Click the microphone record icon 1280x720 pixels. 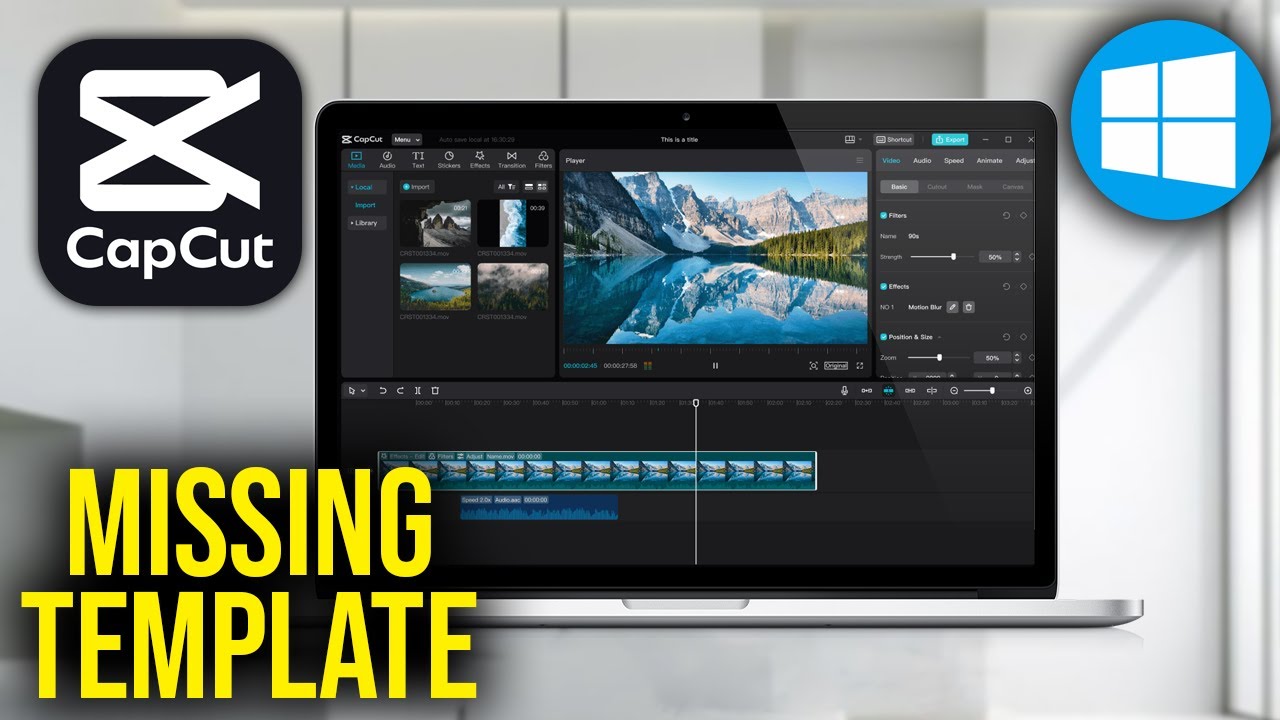pos(845,390)
